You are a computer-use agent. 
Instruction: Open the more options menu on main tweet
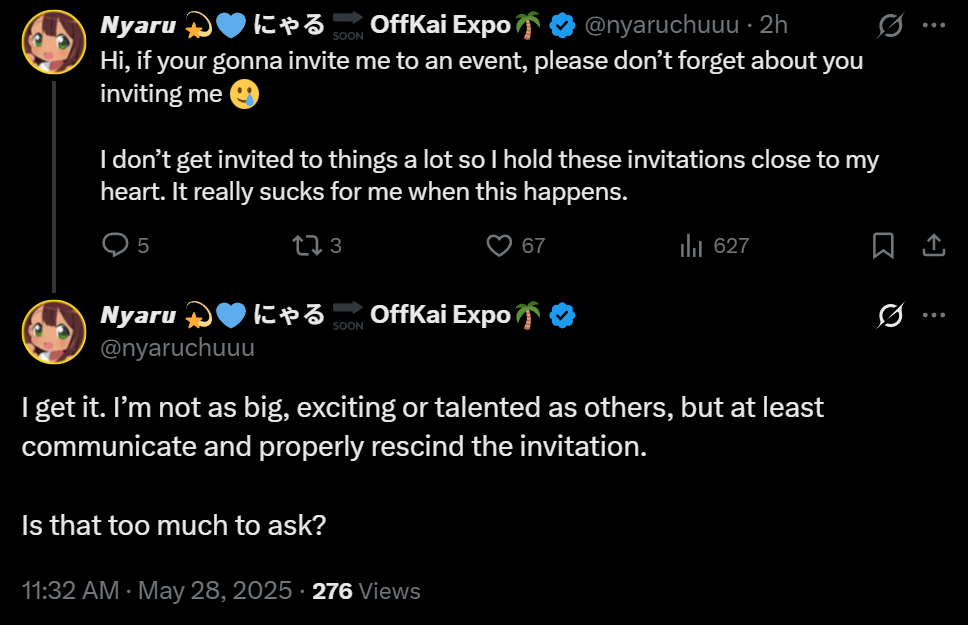click(x=933, y=315)
